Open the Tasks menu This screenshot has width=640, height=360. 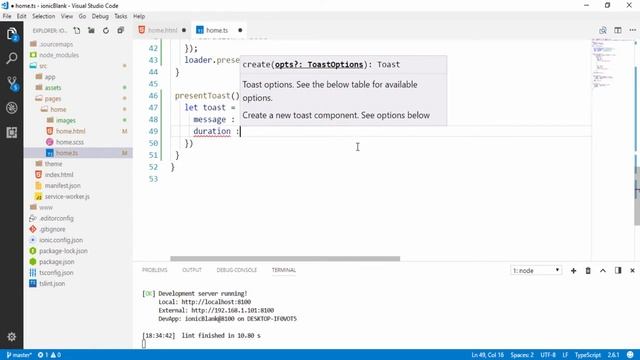click(120, 16)
